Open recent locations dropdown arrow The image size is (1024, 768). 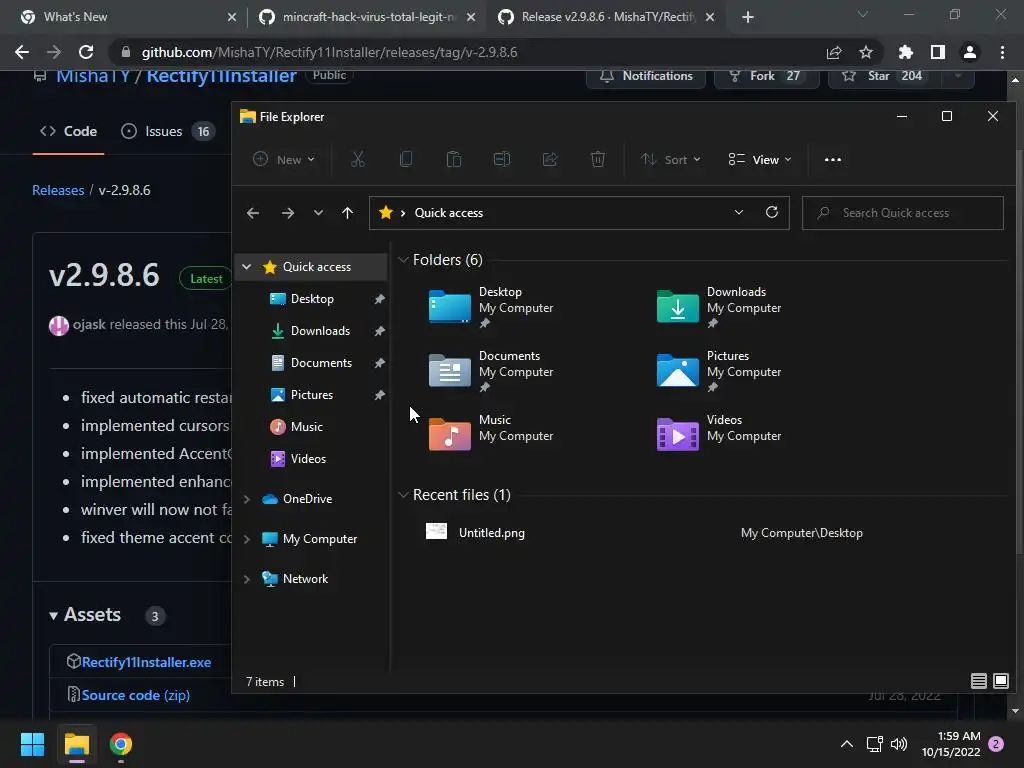(x=318, y=213)
